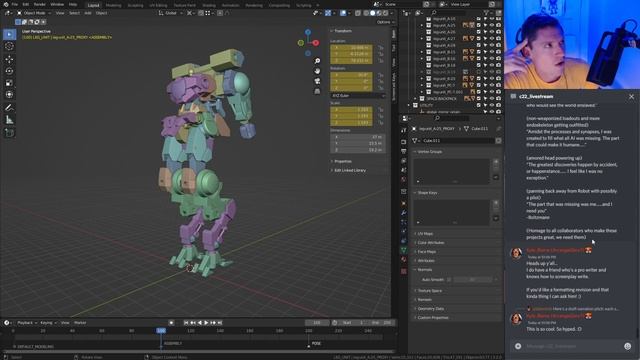Image resolution: width=640 pixels, height=360 pixels.
Task: Select rendered viewport shading mode
Action: coord(386,13)
